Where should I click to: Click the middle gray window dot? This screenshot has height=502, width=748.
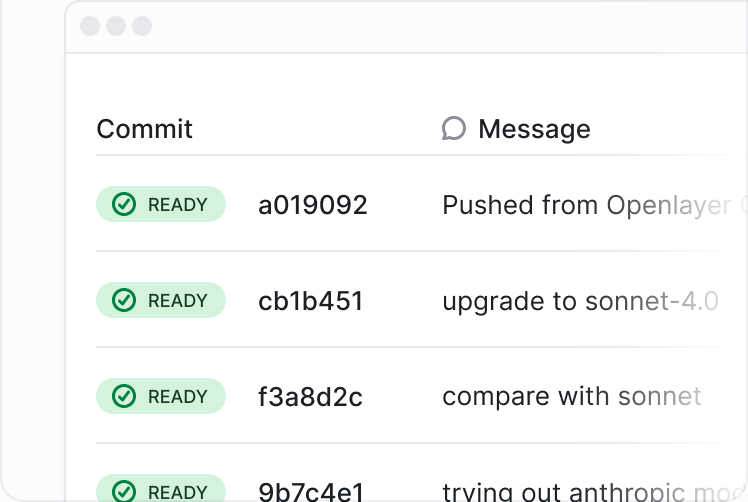coord(116,26)
